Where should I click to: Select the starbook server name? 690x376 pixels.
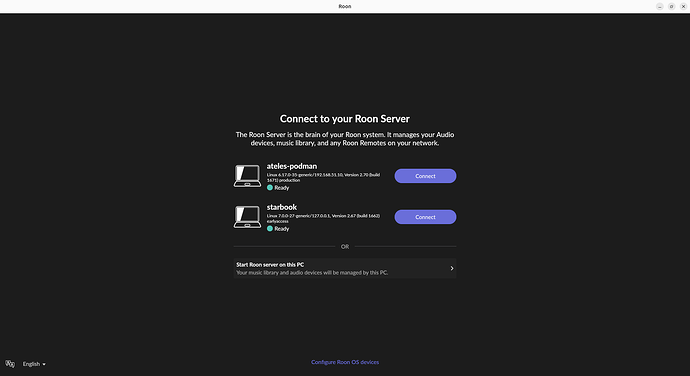point(282,207)
